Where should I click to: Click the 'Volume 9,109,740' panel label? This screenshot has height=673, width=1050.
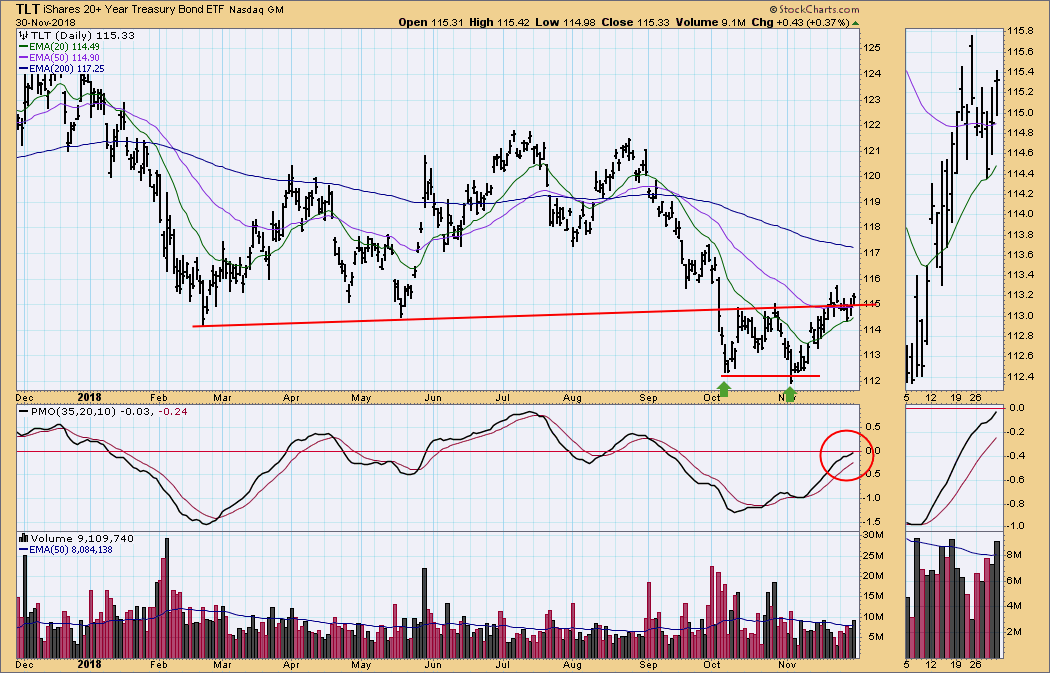82,538
